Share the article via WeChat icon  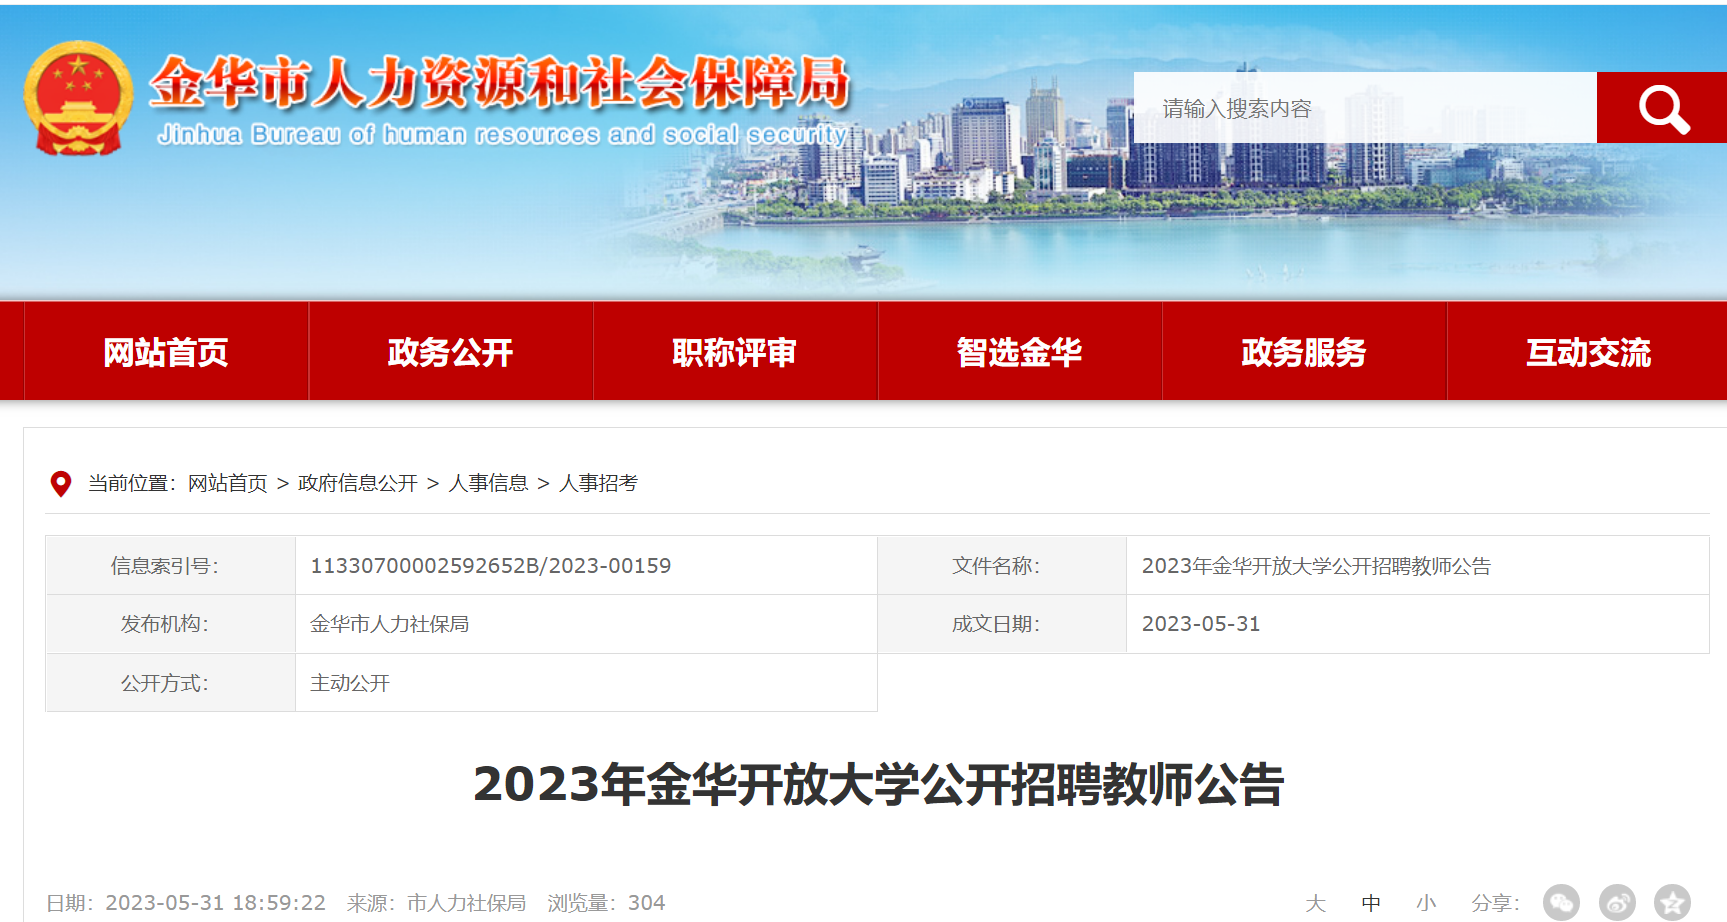point(1561,902)
